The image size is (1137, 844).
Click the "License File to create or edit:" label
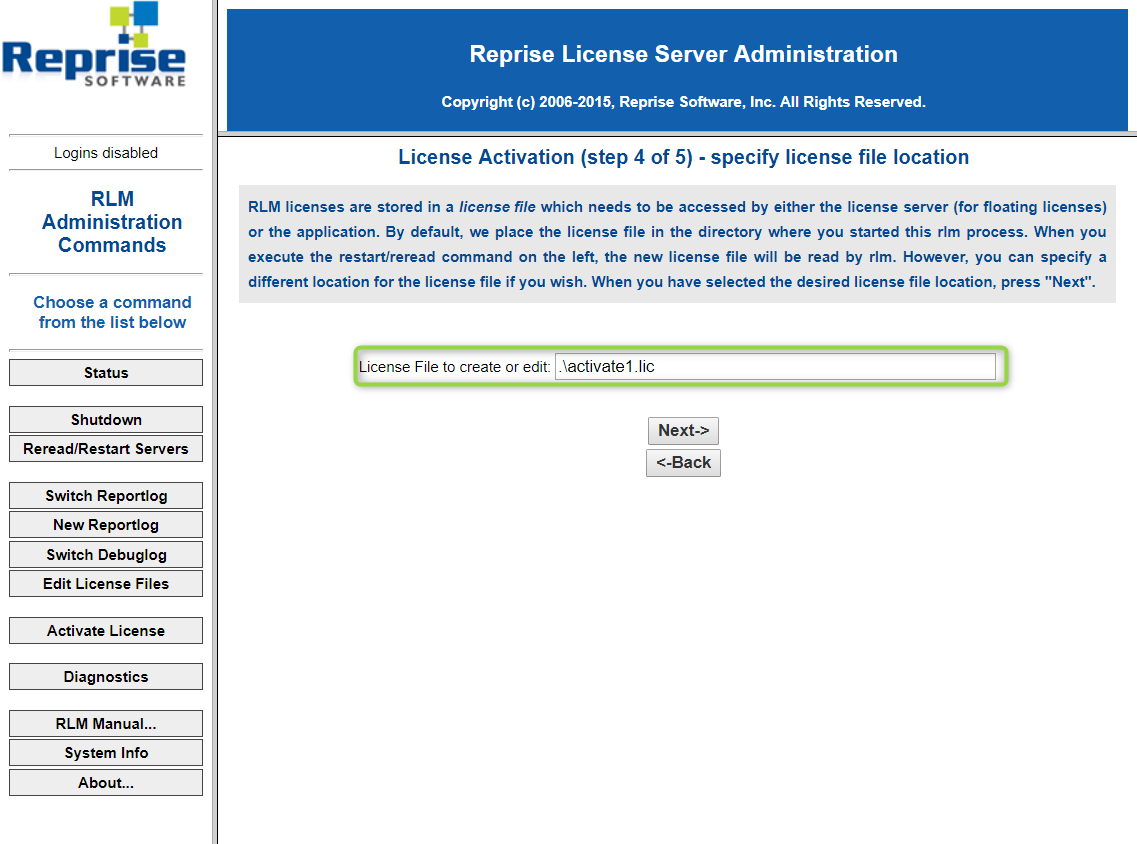tap(455, 367)
